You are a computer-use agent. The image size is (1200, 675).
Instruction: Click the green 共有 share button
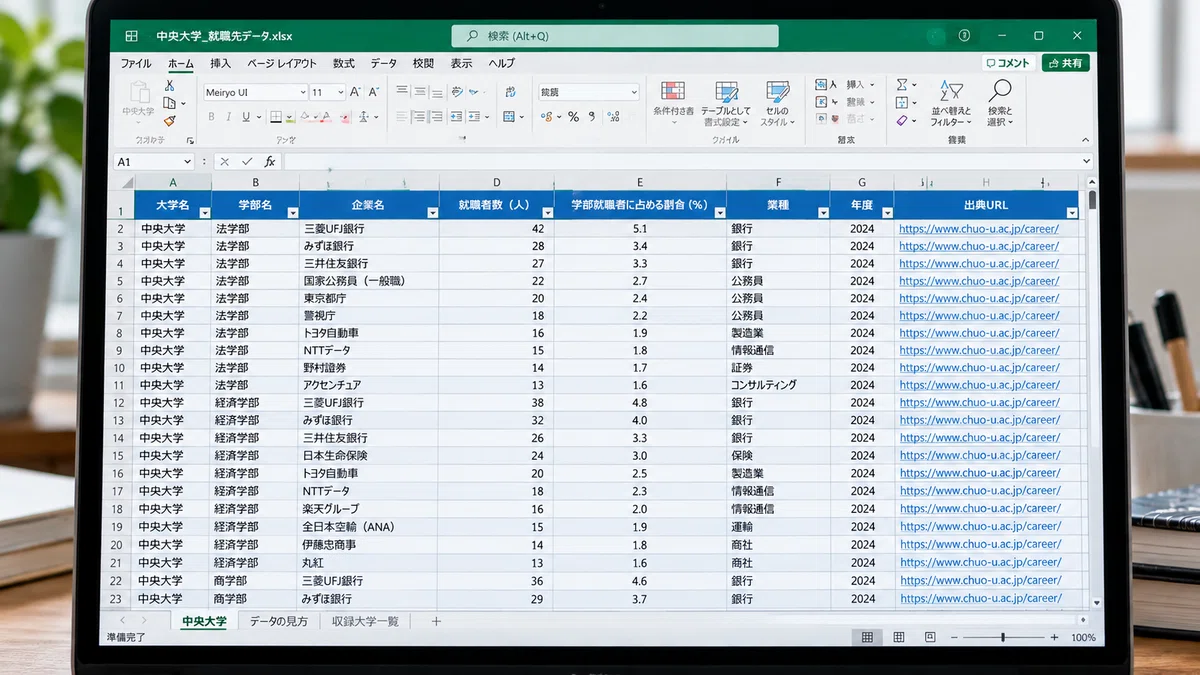(1066, 63)
